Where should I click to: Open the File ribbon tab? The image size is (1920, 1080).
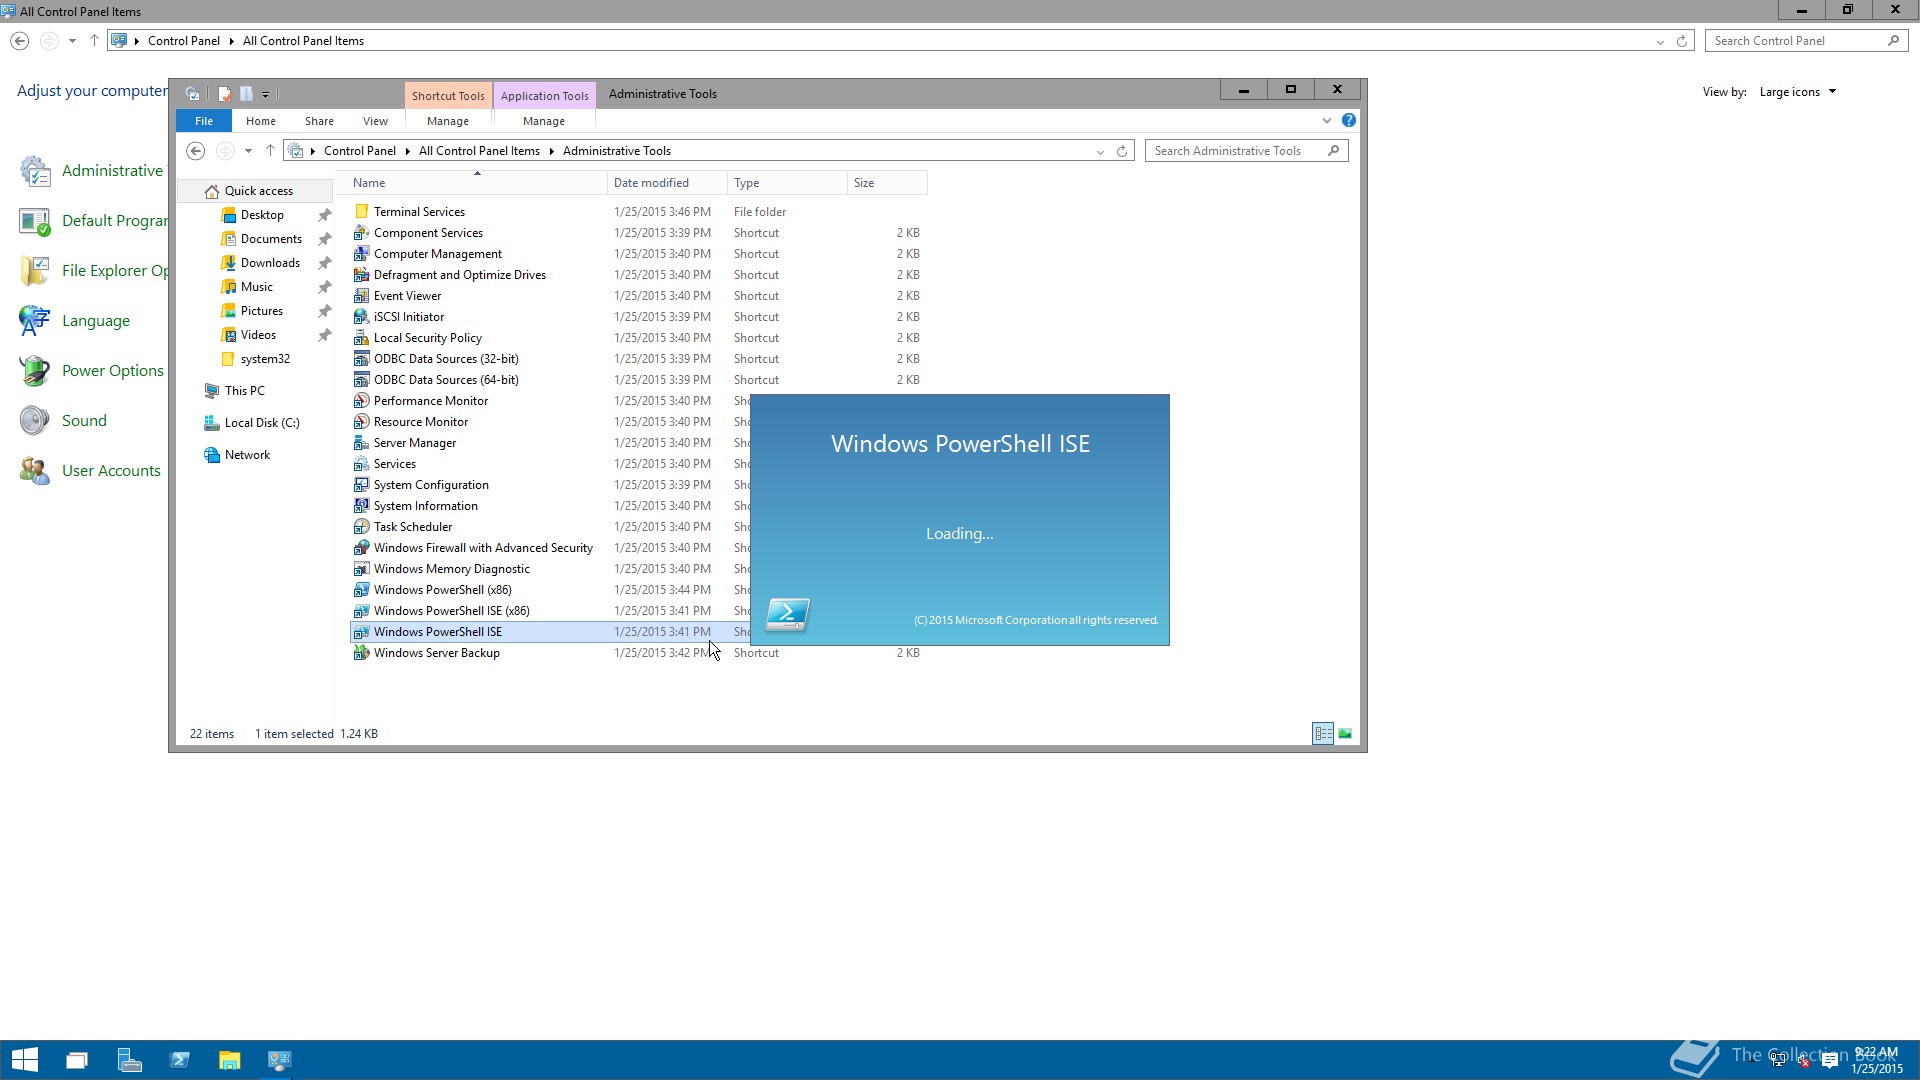point(204,121)
